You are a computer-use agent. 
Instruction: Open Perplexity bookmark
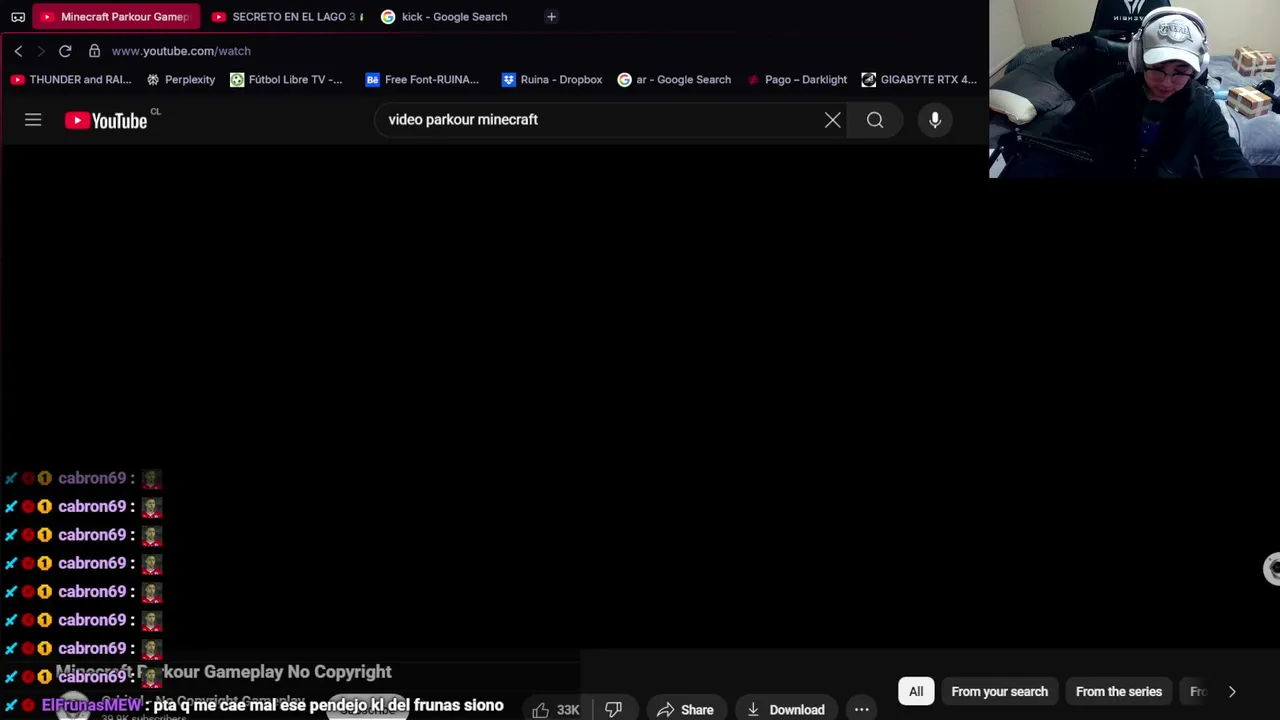click(x=181, y=80)
